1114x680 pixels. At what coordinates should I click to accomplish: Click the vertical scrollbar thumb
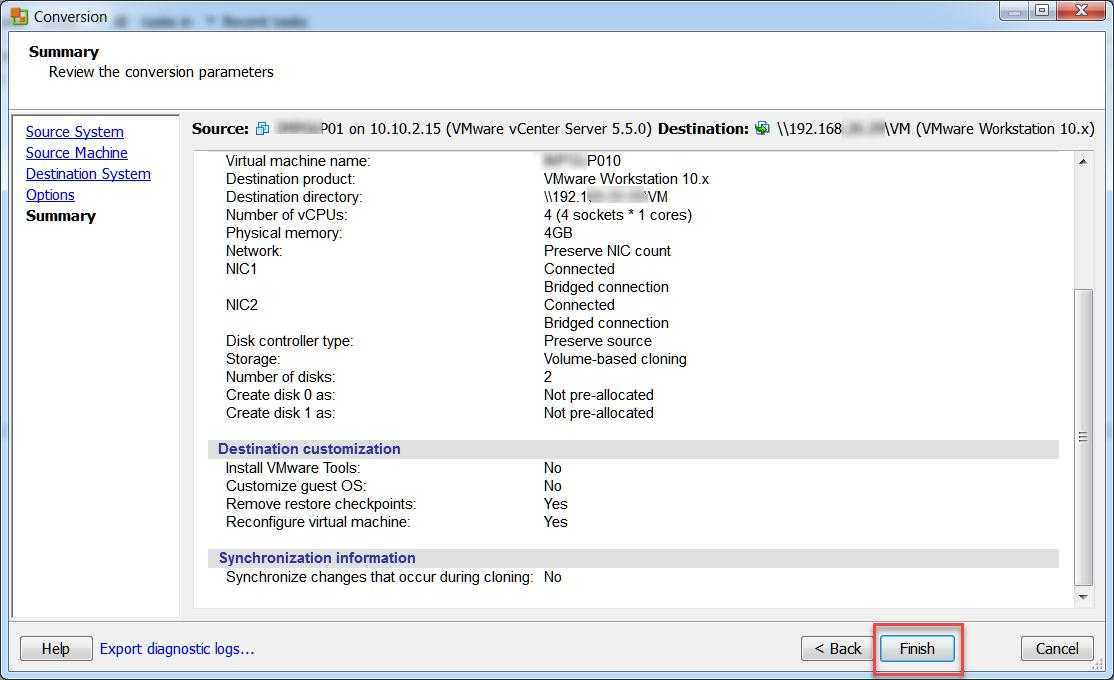click(1083, 437)
